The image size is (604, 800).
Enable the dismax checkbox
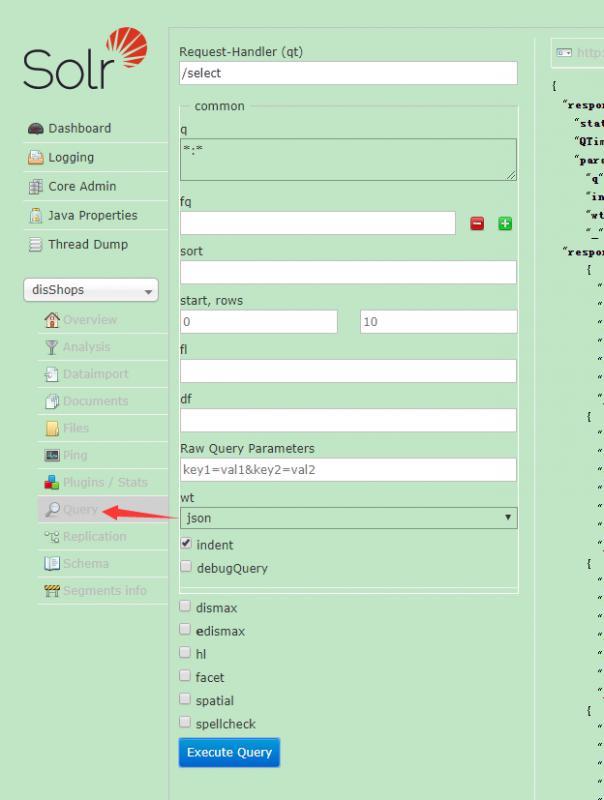[185, 606]
